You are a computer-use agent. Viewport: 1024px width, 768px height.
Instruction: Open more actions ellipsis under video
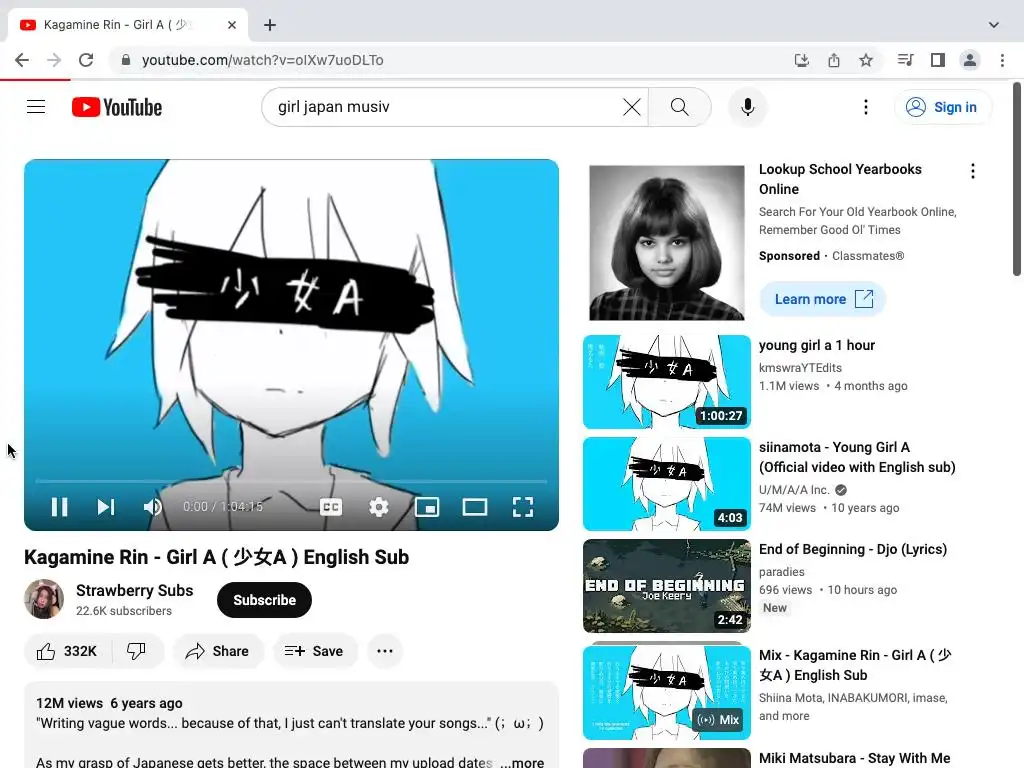point(385,651)
